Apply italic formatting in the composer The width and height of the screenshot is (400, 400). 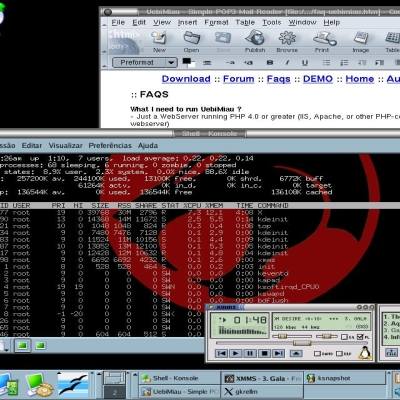(x=287, y=62)
